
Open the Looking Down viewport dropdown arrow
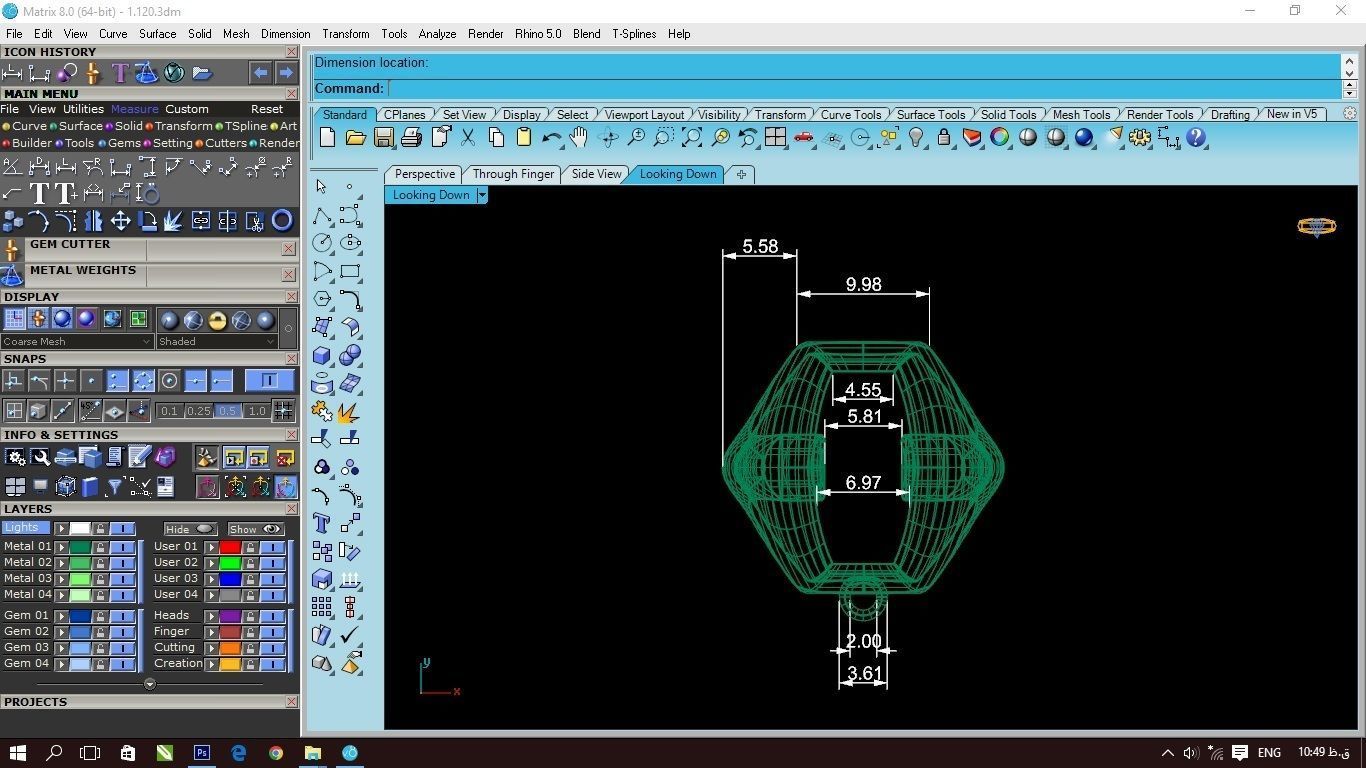482,195
